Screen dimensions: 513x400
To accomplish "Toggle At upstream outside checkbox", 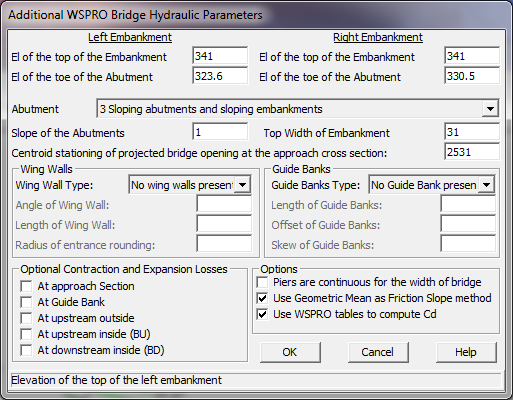I will point(26,318).
